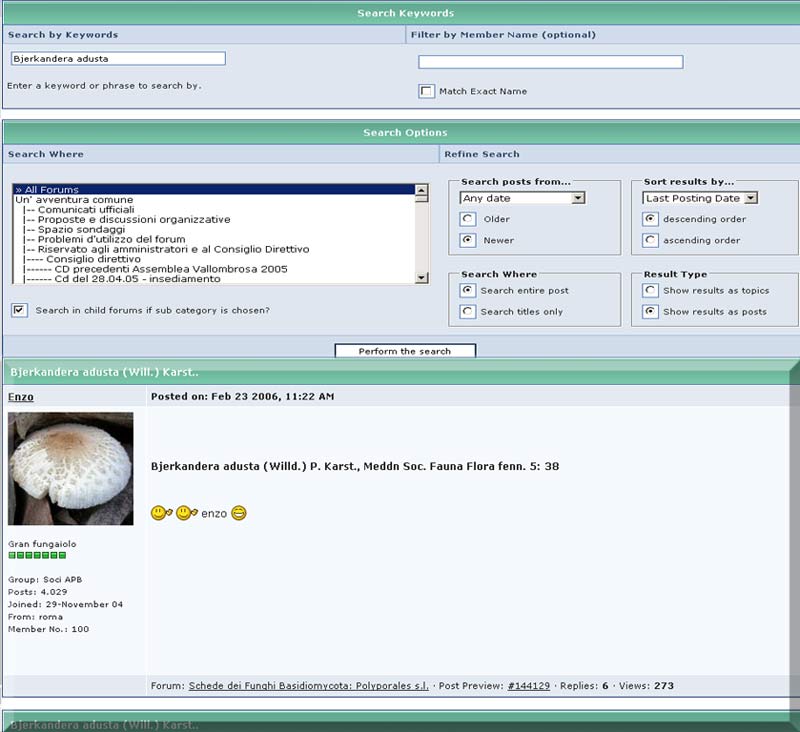Select Search titles only option
This screenshot has width=800, height=732.
click(467, 311)
